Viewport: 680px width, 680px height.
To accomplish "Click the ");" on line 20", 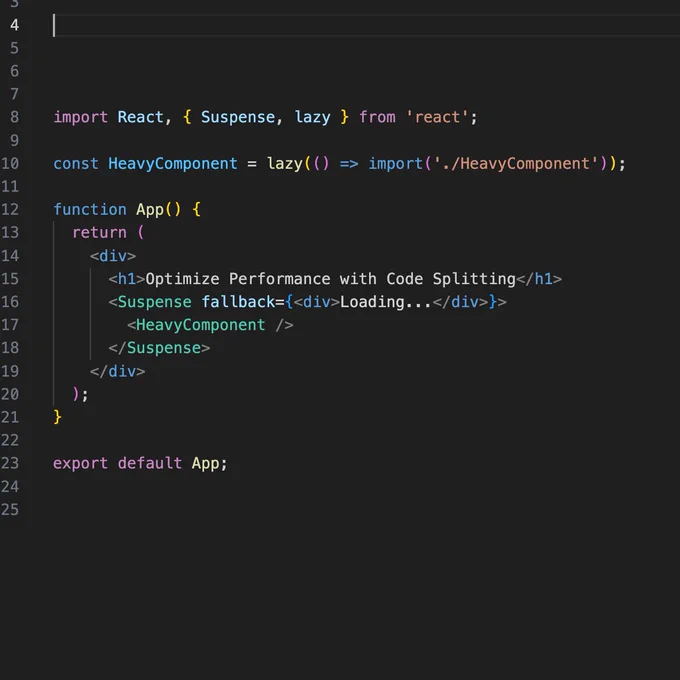I will click(x=80, y=394).
